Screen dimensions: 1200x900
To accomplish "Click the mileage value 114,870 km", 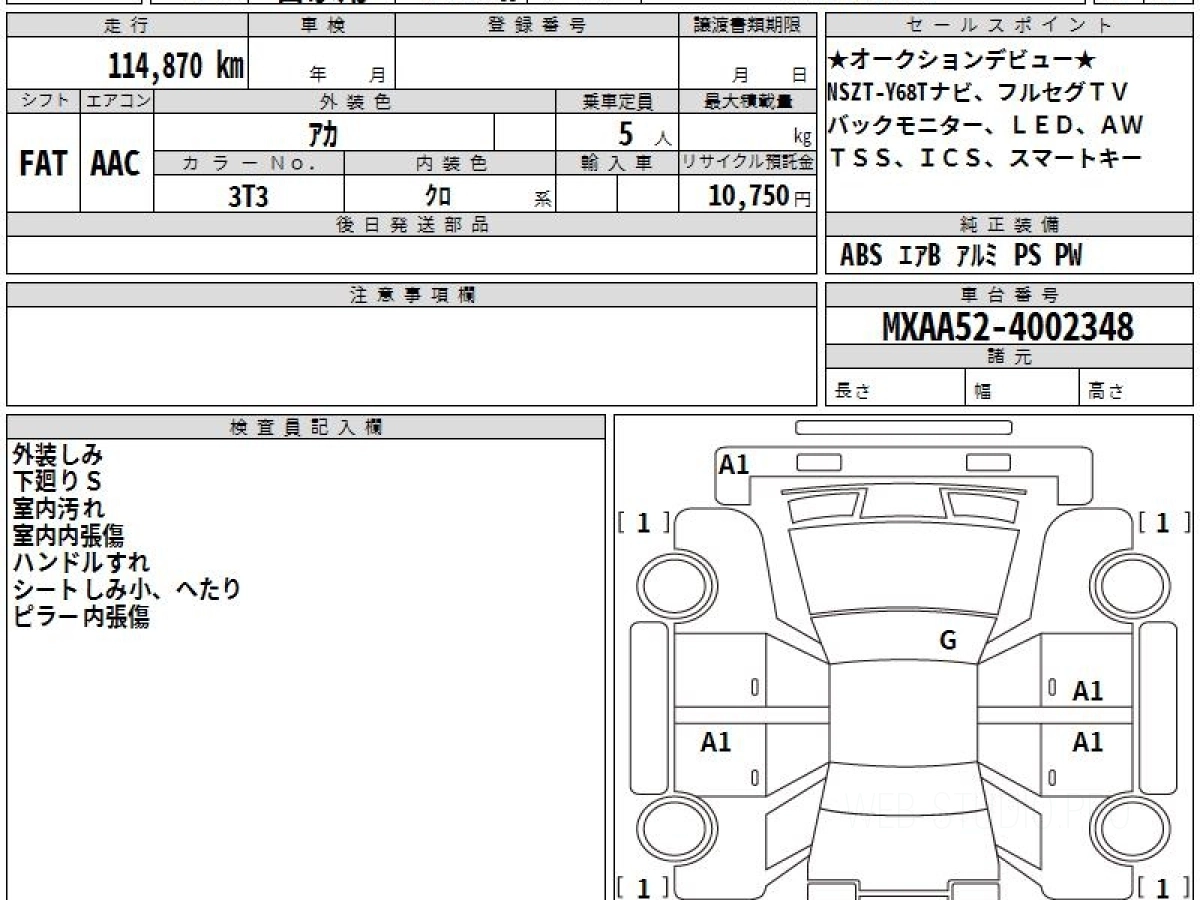I will (x=175, y=66).
